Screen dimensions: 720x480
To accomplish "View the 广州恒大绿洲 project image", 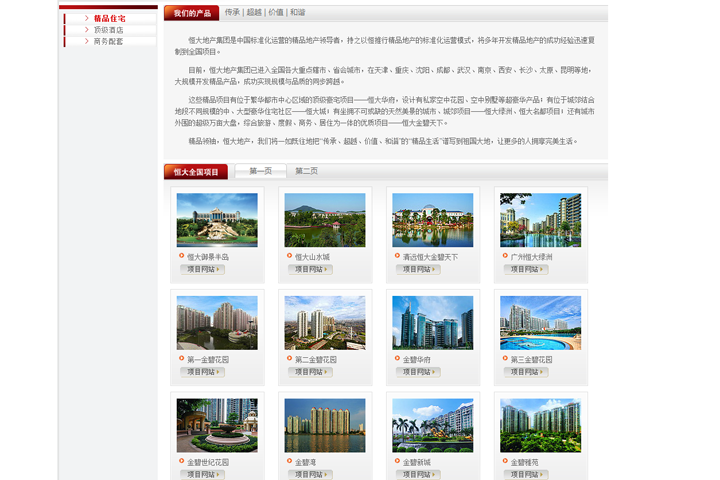I will point(541,220).
